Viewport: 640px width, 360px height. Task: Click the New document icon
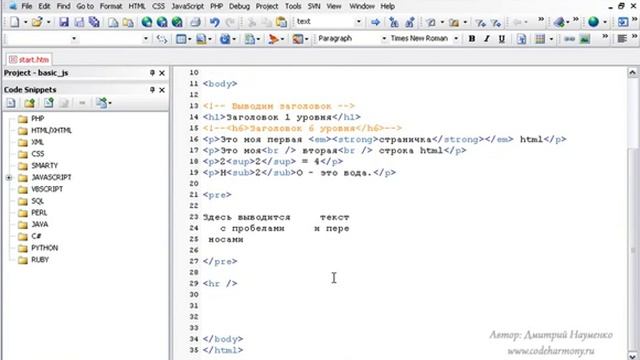pyautogui.click(x=14, y=22)
